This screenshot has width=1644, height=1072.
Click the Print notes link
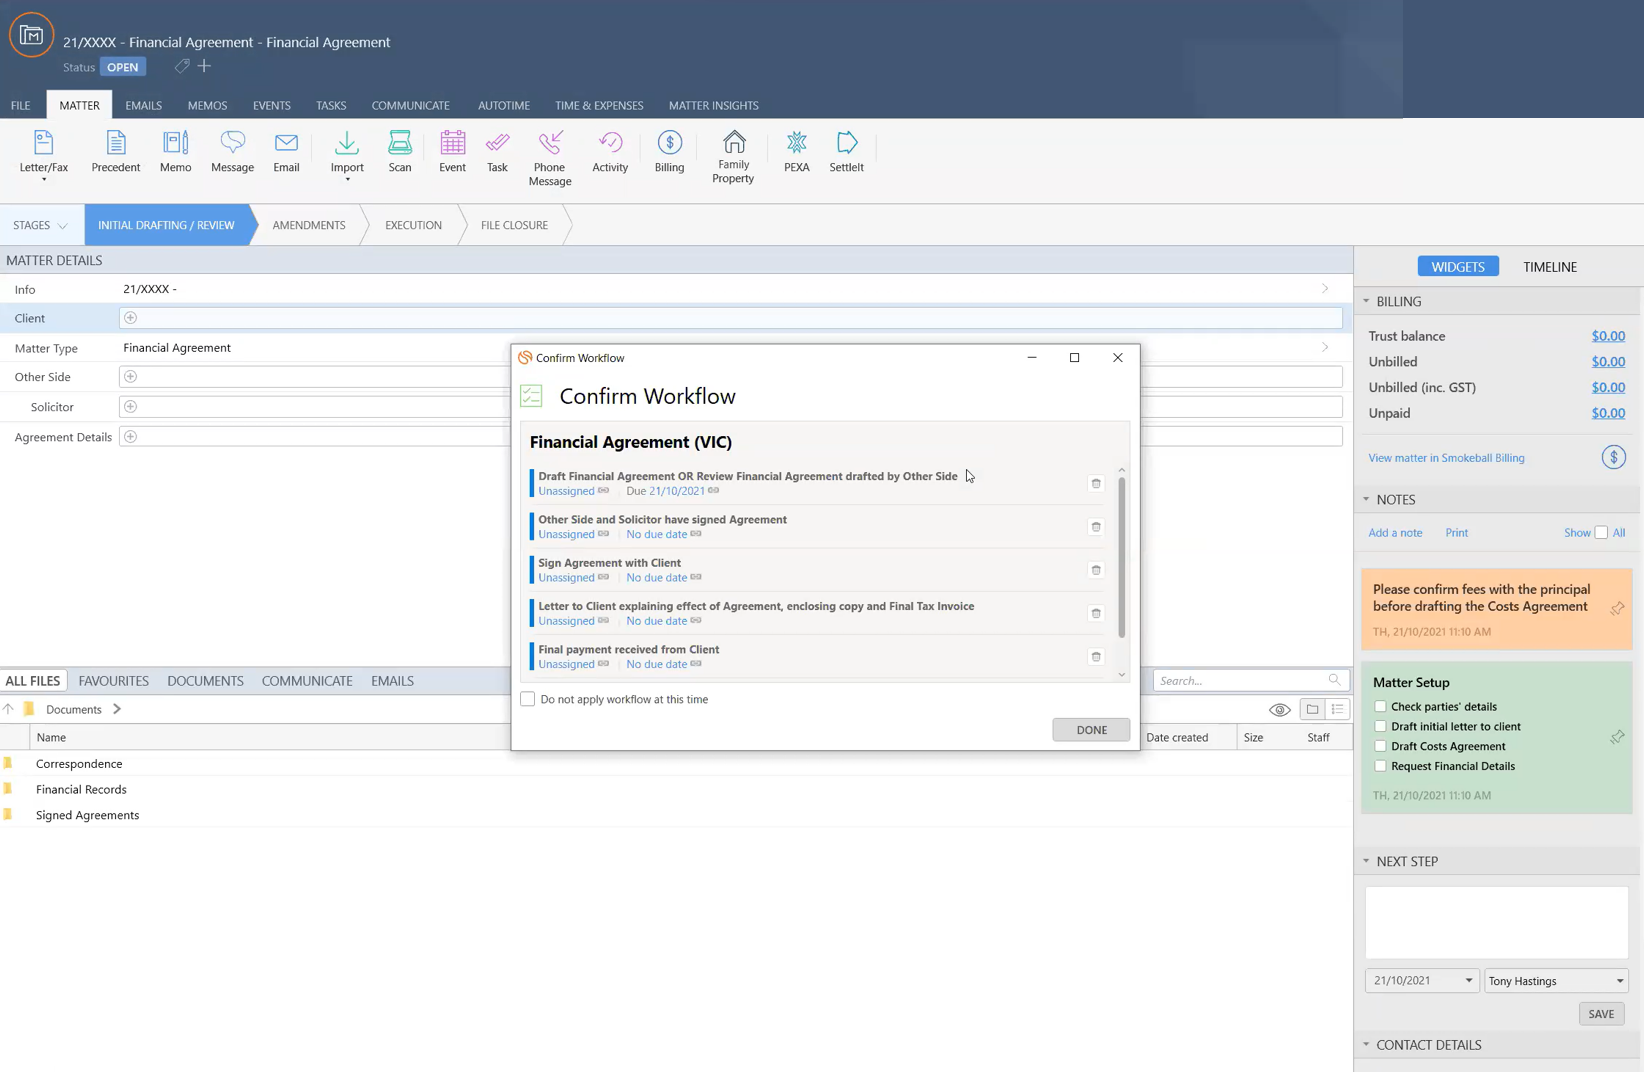[x=1456, y=533]
